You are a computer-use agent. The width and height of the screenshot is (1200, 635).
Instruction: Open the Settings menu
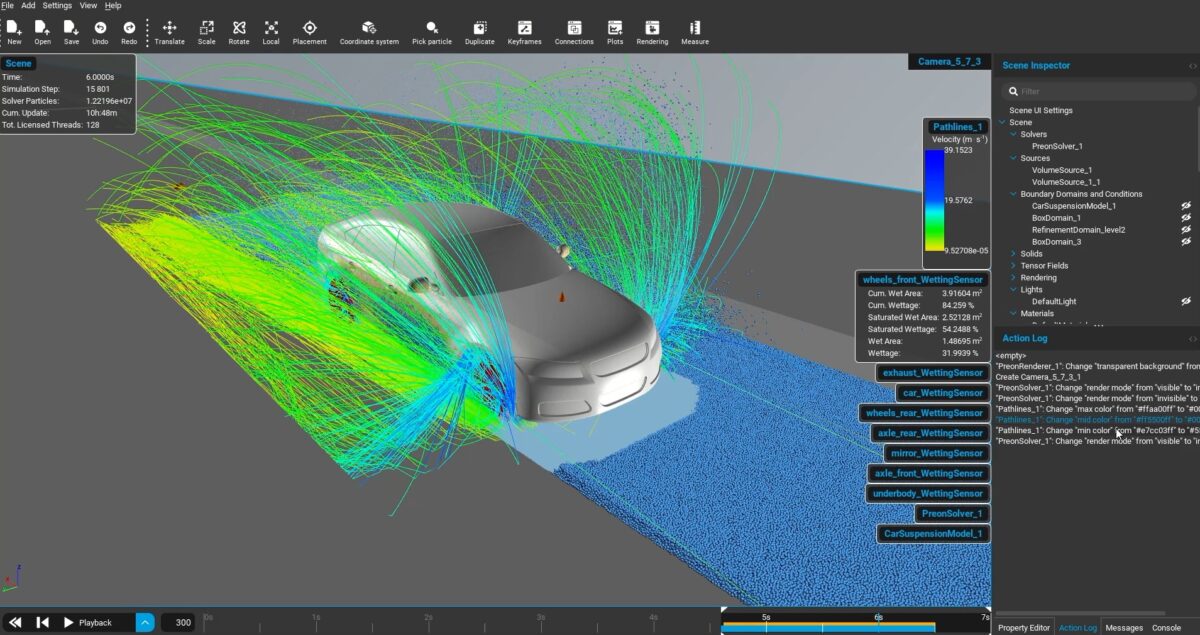(56, 5)
